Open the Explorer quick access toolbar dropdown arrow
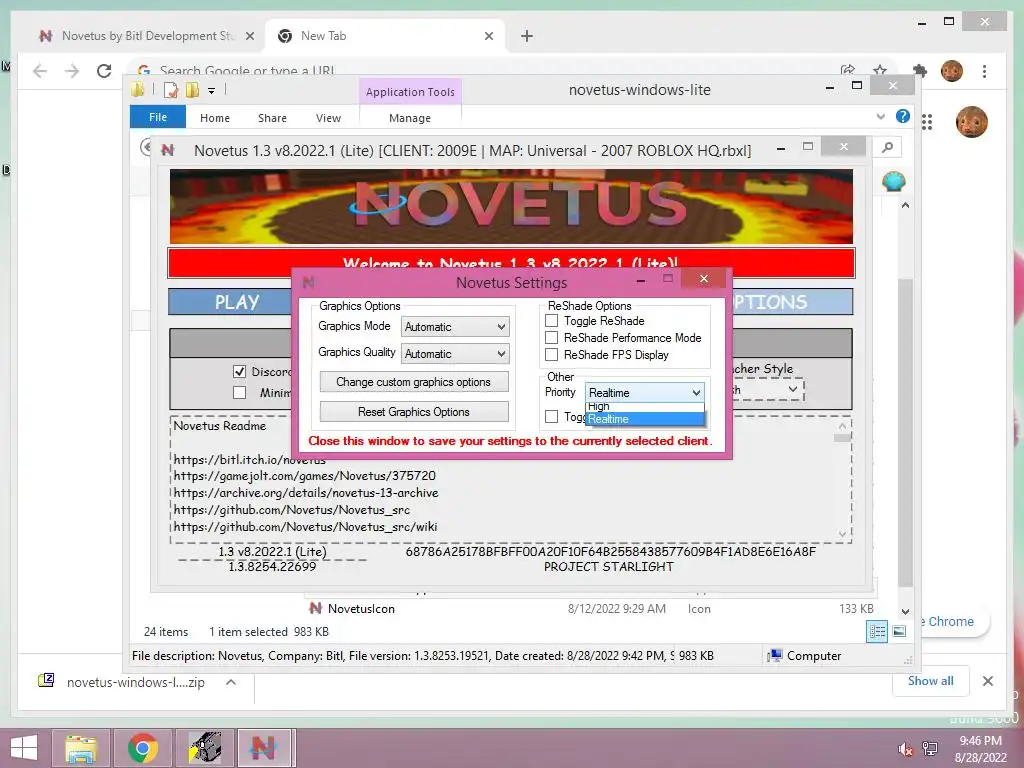The width and height of the screenshot is (1024, 768). [x=212, y=91]
